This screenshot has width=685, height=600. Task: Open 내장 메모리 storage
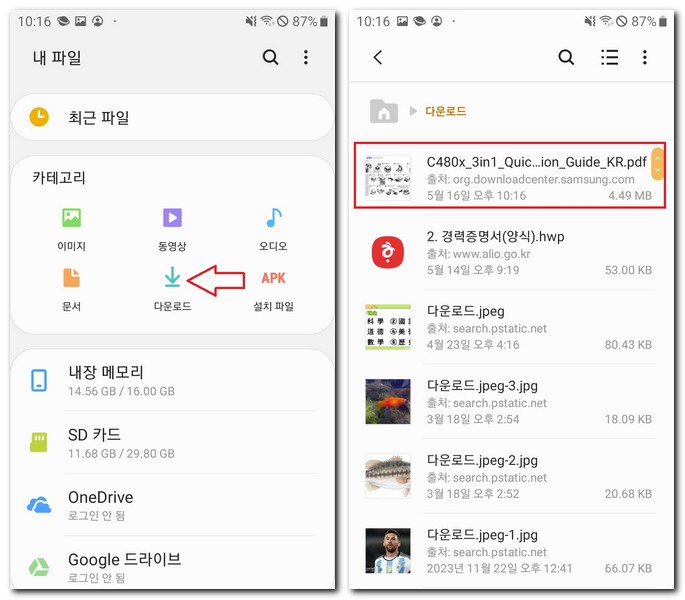point(172,380)
